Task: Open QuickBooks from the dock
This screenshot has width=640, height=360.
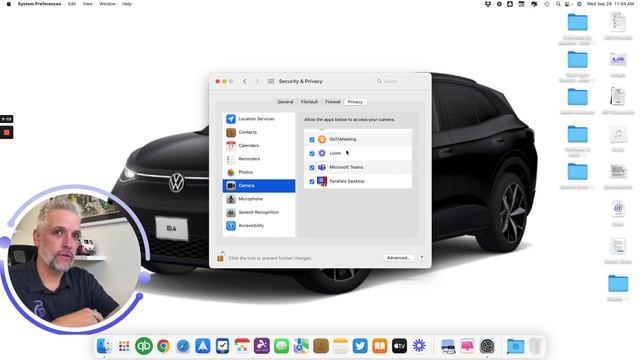Action: pyautogui.click(x=144, y=346)
